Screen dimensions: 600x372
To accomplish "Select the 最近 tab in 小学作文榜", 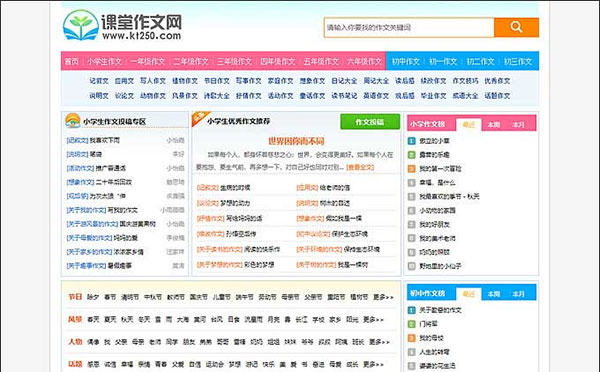I will pyautogui.click(x=469, y=124).
